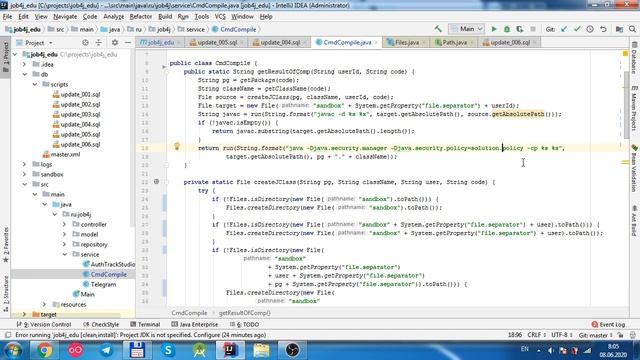Open Skype from the Windows taskbar
This screenshot has width=640, height=360.
point(168,350)
